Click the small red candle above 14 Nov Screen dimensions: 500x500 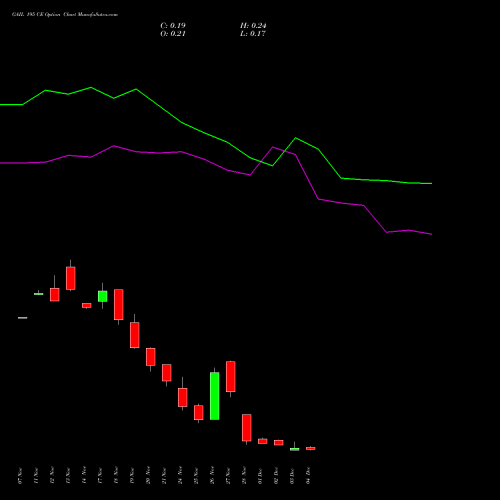coord(87,305)
